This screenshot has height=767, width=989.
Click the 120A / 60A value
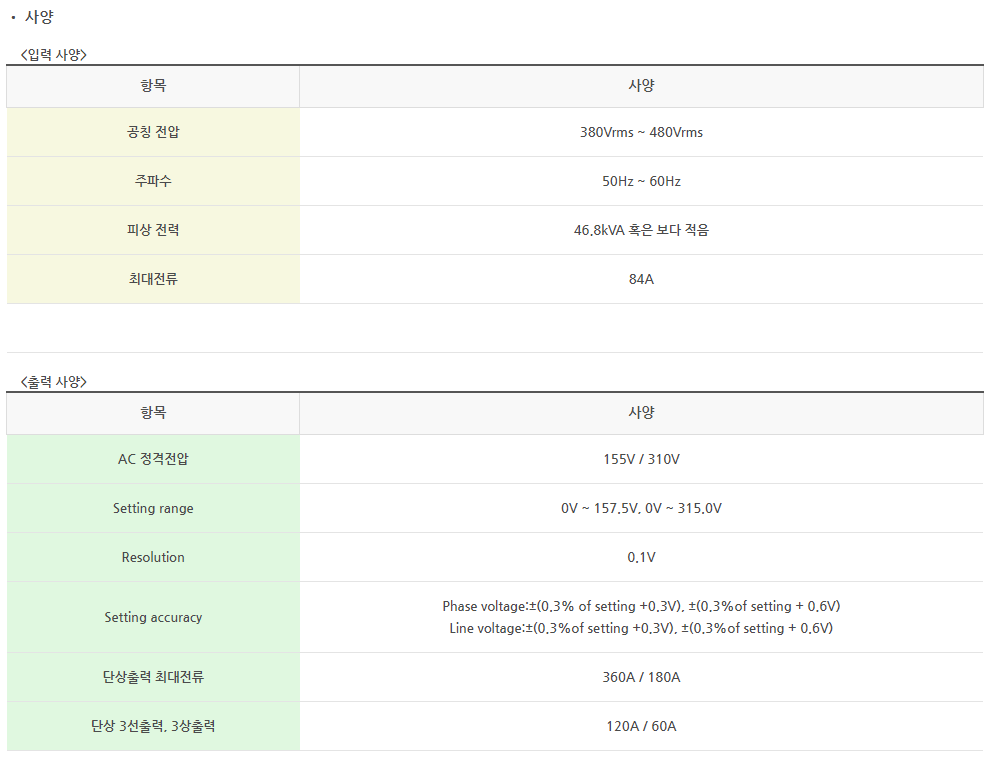[x=641, y=727]
